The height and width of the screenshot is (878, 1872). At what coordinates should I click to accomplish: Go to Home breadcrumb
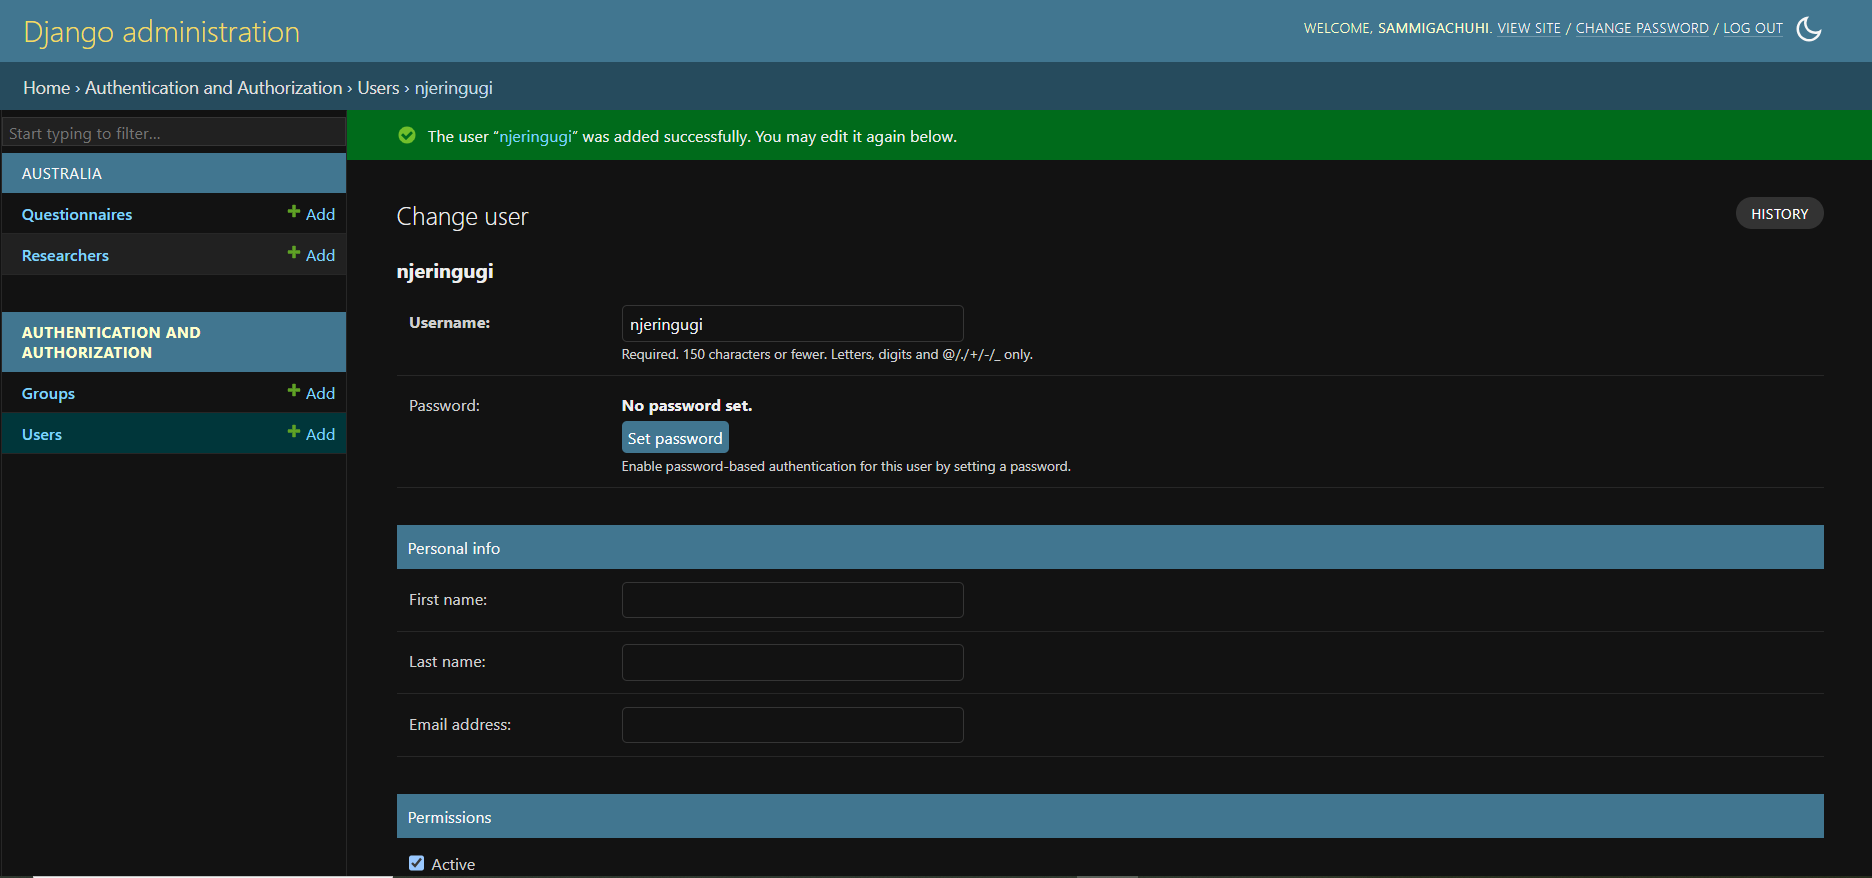tap(47, 88)
